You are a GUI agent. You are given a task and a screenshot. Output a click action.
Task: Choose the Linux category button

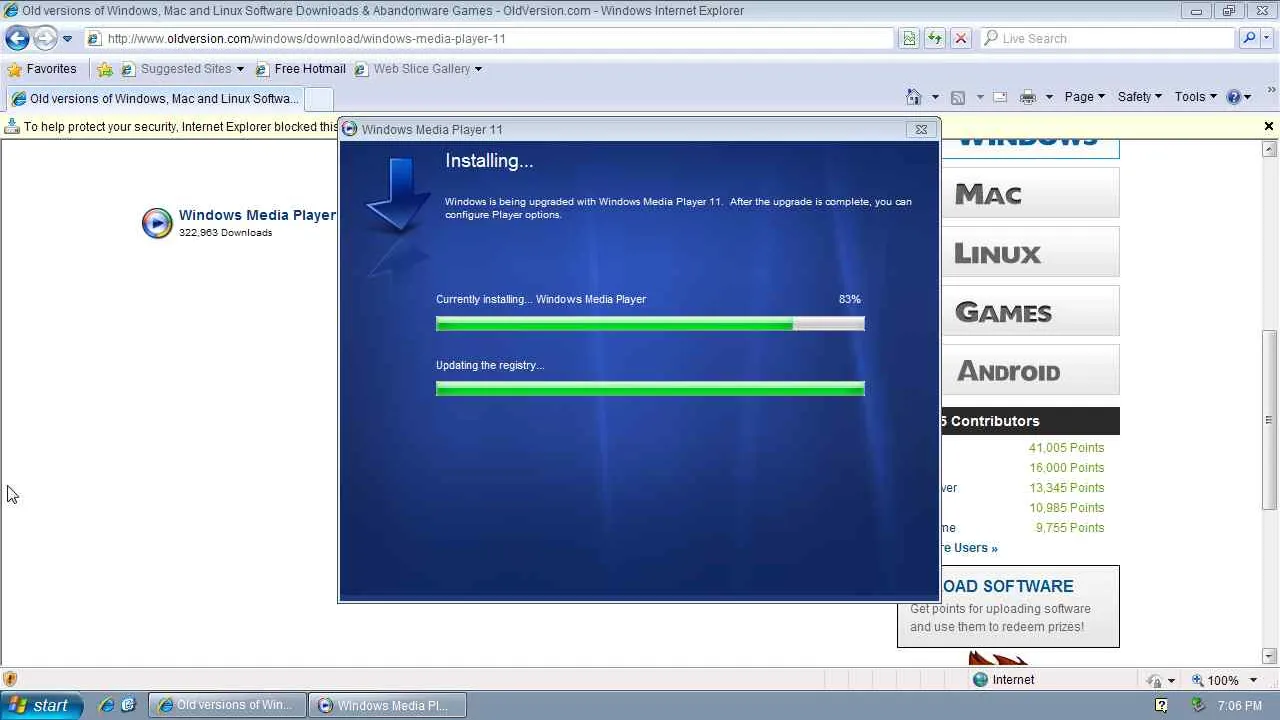pyautogui.click(x=1030, y=252)
